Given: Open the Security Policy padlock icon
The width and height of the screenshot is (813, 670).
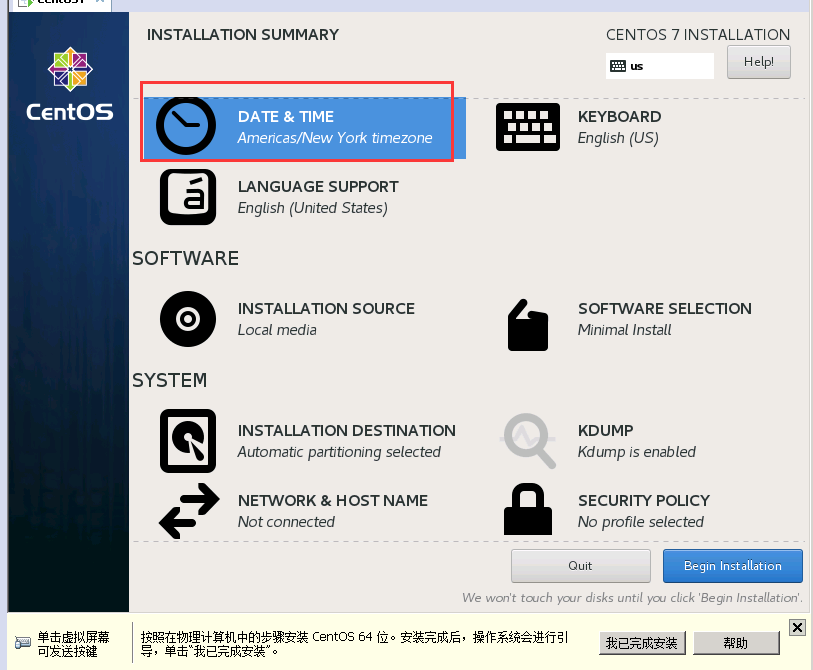Looking at the screenshot, I should [x=528, y=509].
